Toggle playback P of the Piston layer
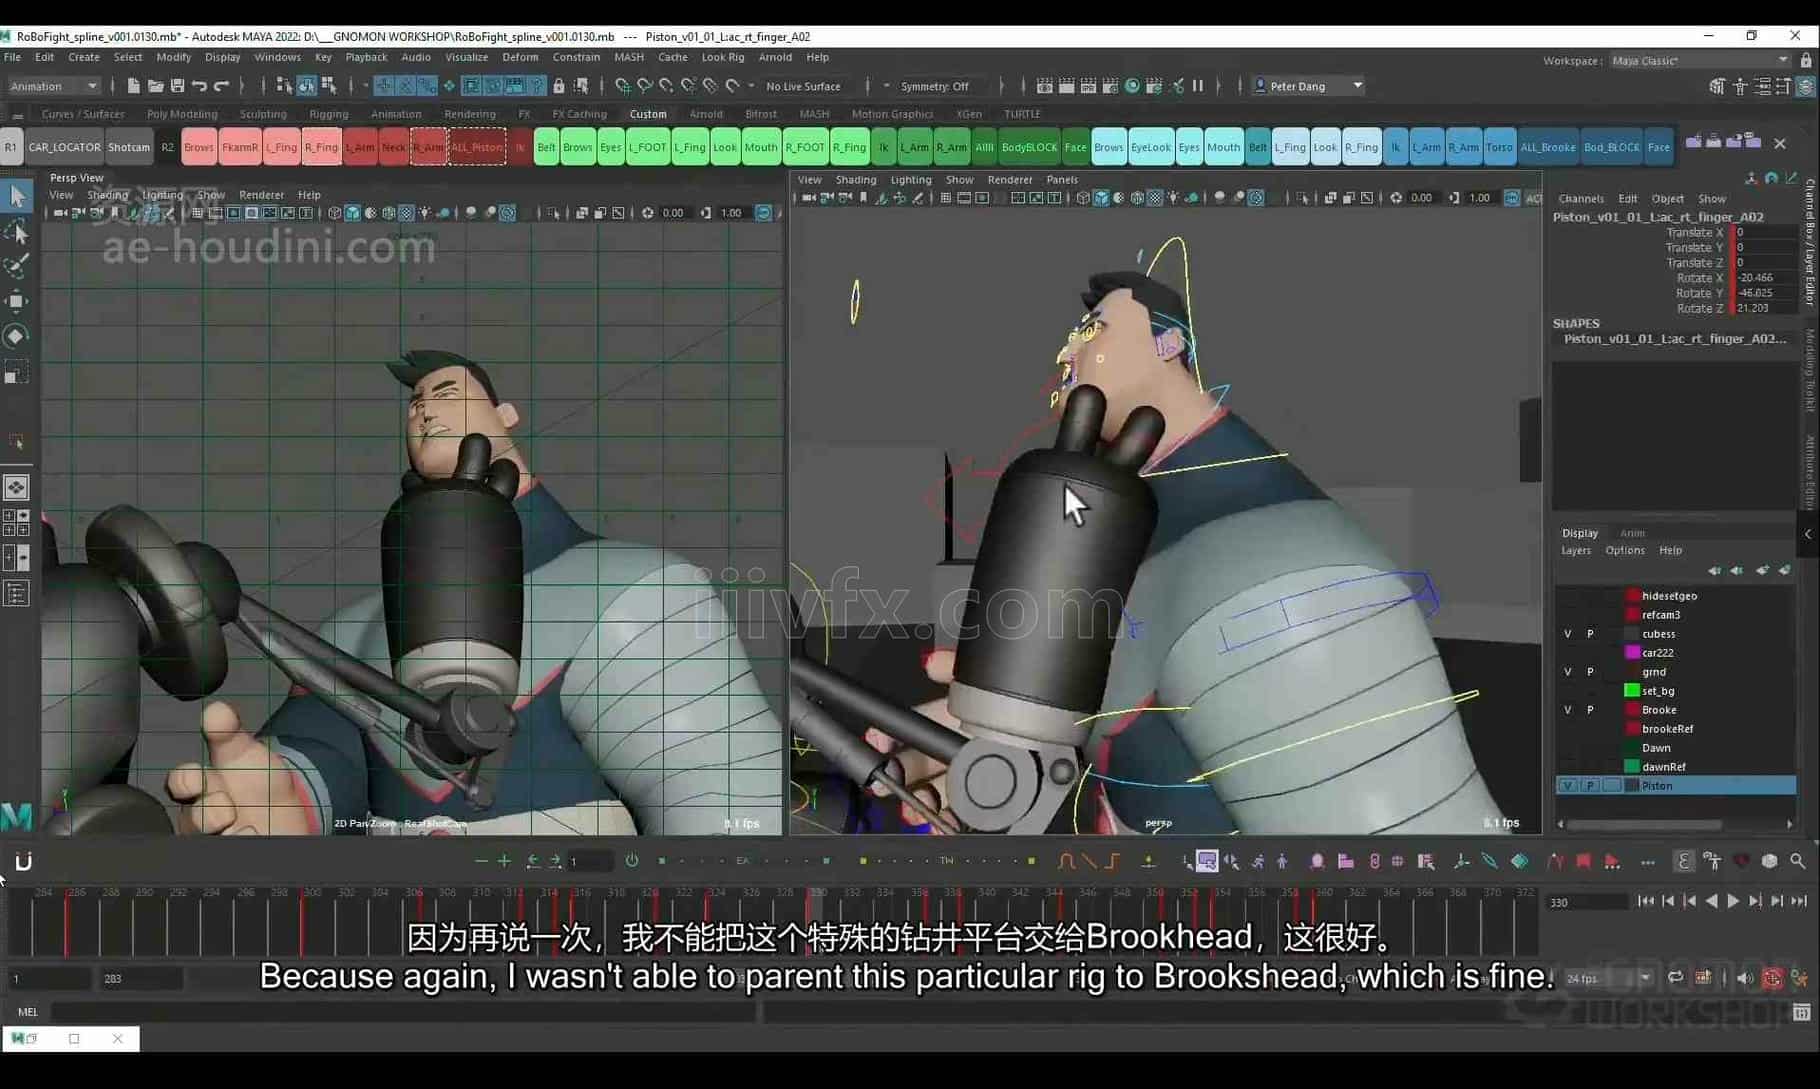Viewport: 1820px width, 1089px height. click(x=1590, y=786)
